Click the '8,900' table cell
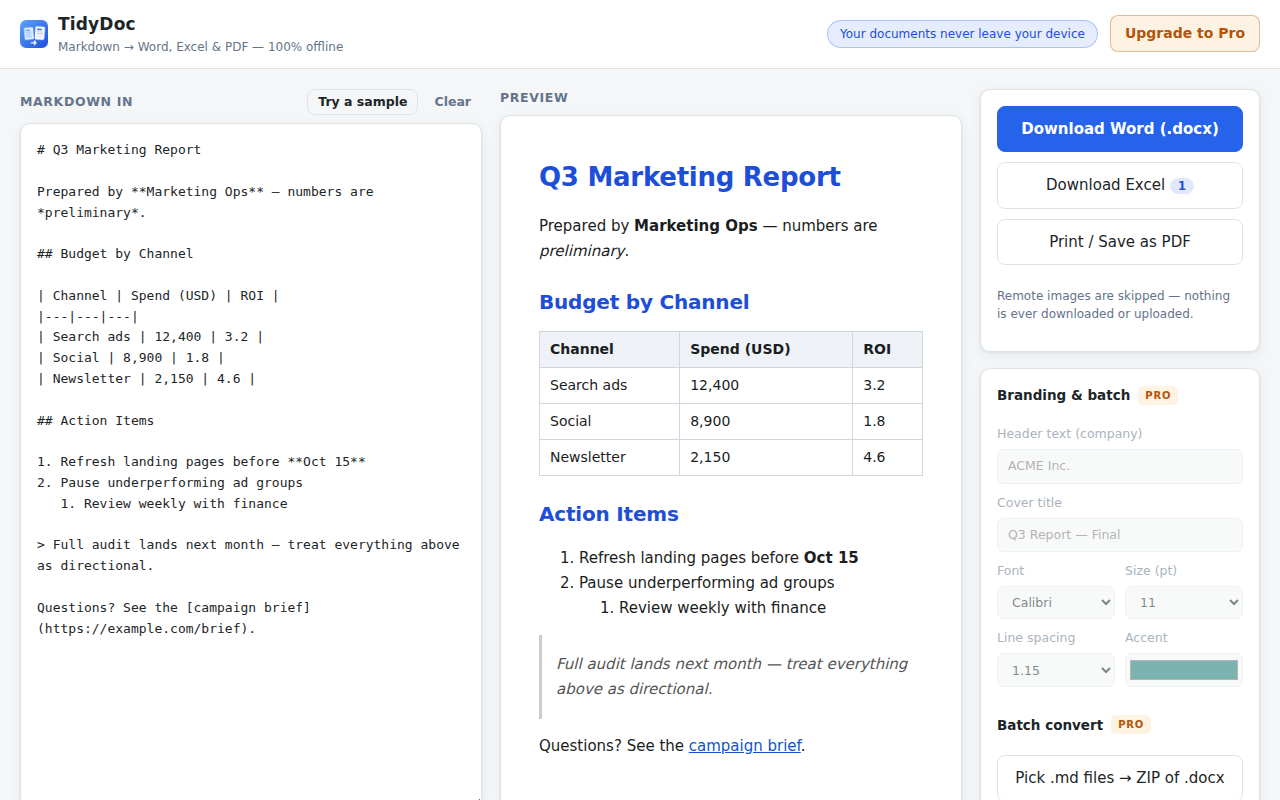The image size is (1280, 800). tap(766, 422)
